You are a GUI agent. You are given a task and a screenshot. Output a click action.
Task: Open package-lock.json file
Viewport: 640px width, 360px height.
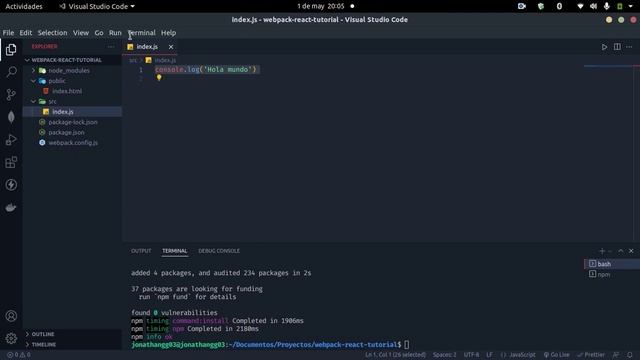pos(73,122)
